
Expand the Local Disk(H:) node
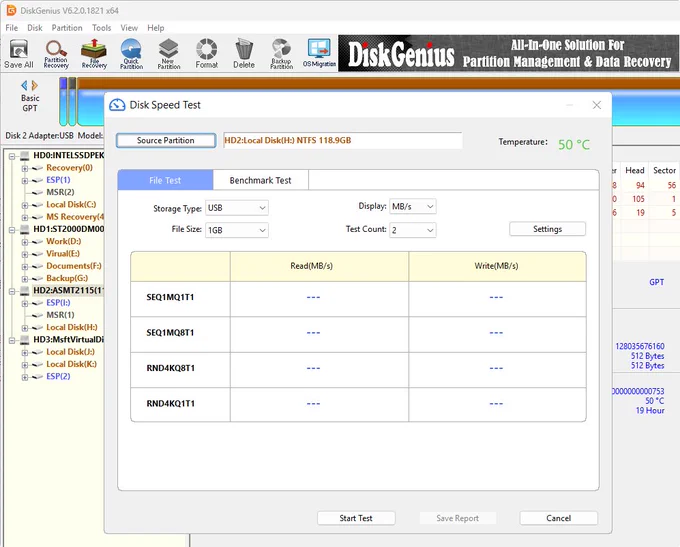point(25,328)
